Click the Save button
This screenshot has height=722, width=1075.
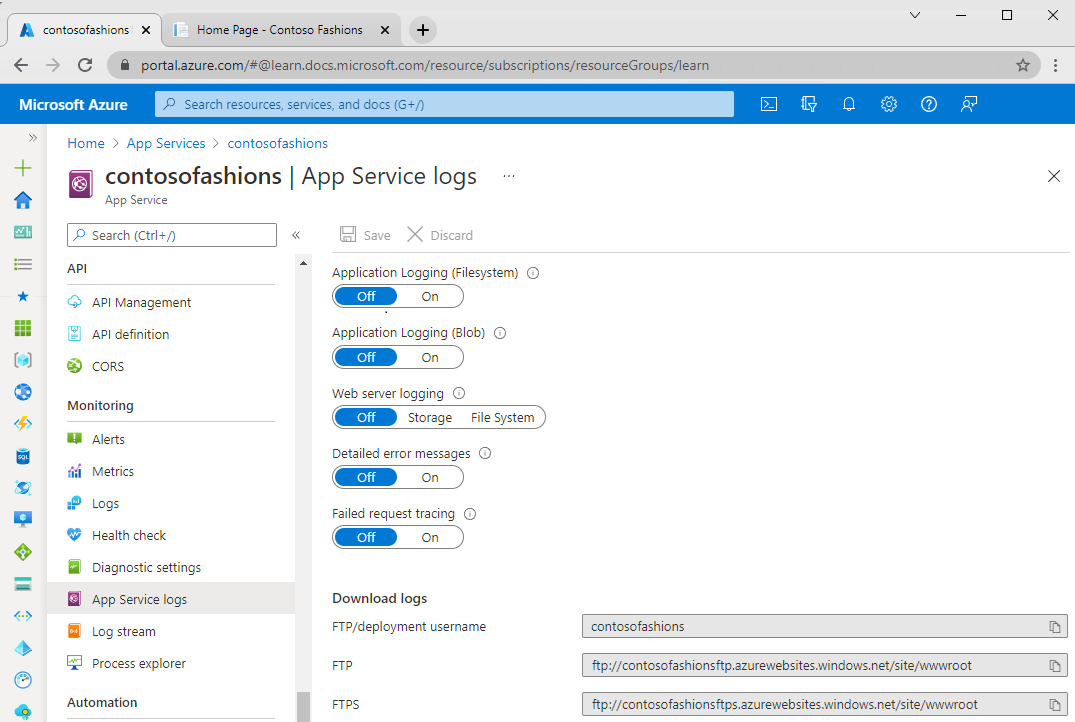click(x=365, y=235)
